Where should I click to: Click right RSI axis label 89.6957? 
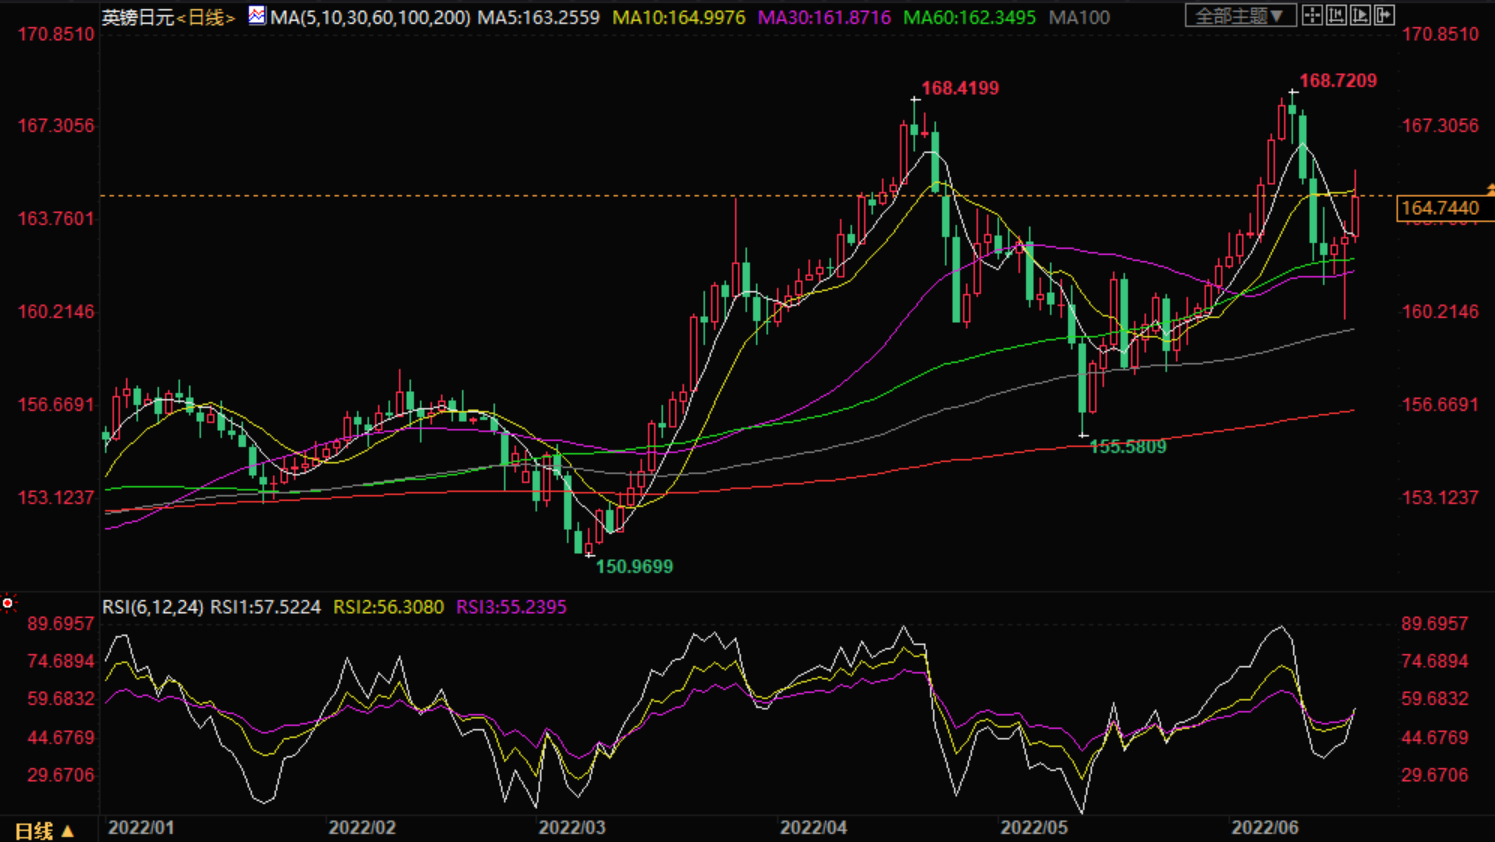[1435, 623]
